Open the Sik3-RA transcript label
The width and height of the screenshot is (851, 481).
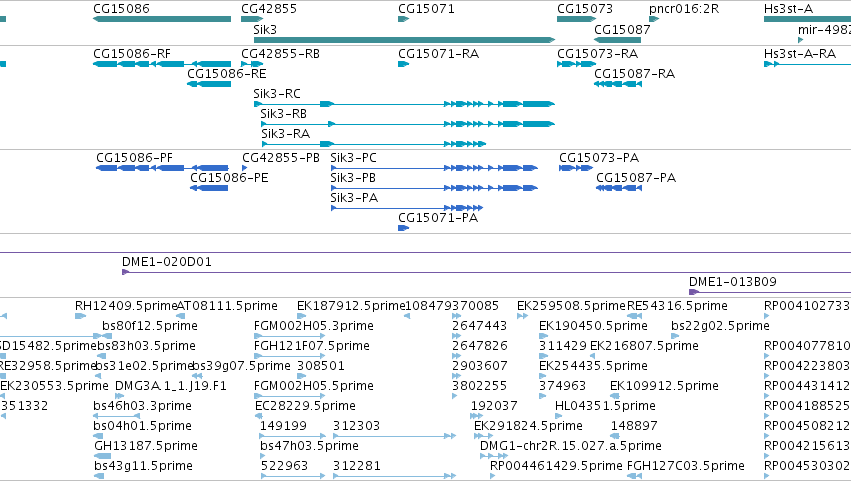(285, 134)
